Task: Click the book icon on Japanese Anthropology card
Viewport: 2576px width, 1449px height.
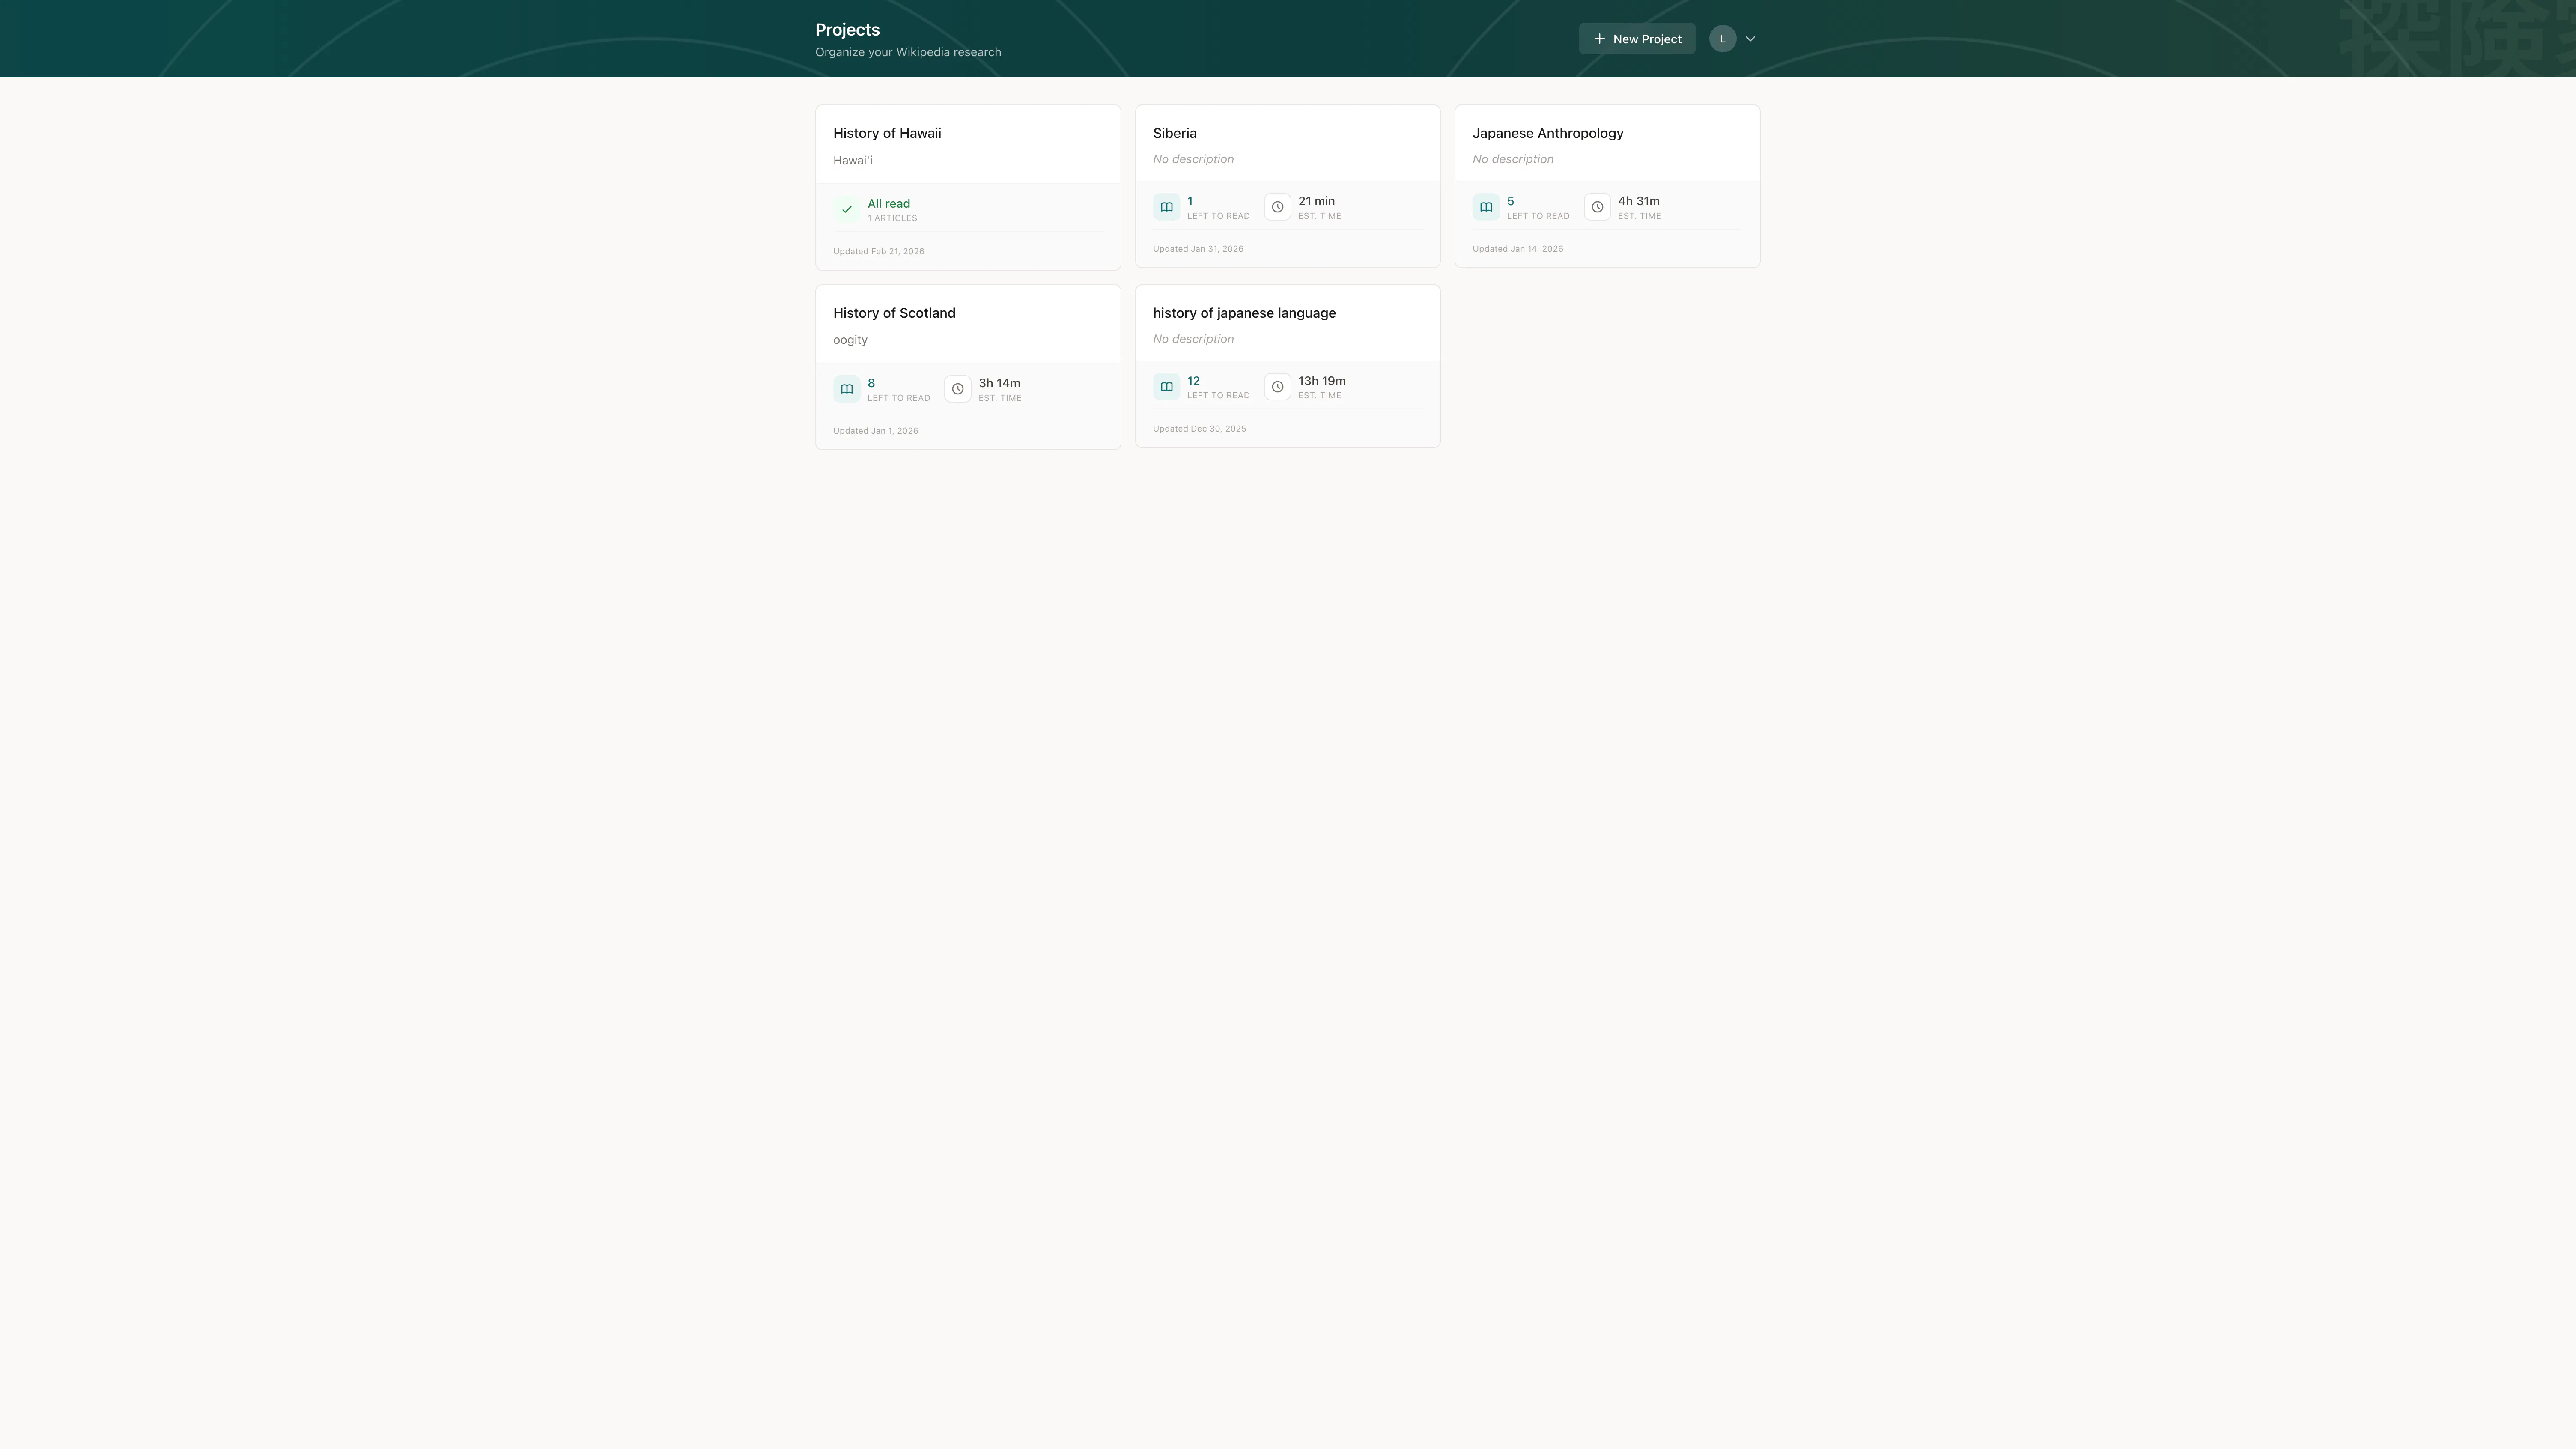Action: click(1486, 207)
